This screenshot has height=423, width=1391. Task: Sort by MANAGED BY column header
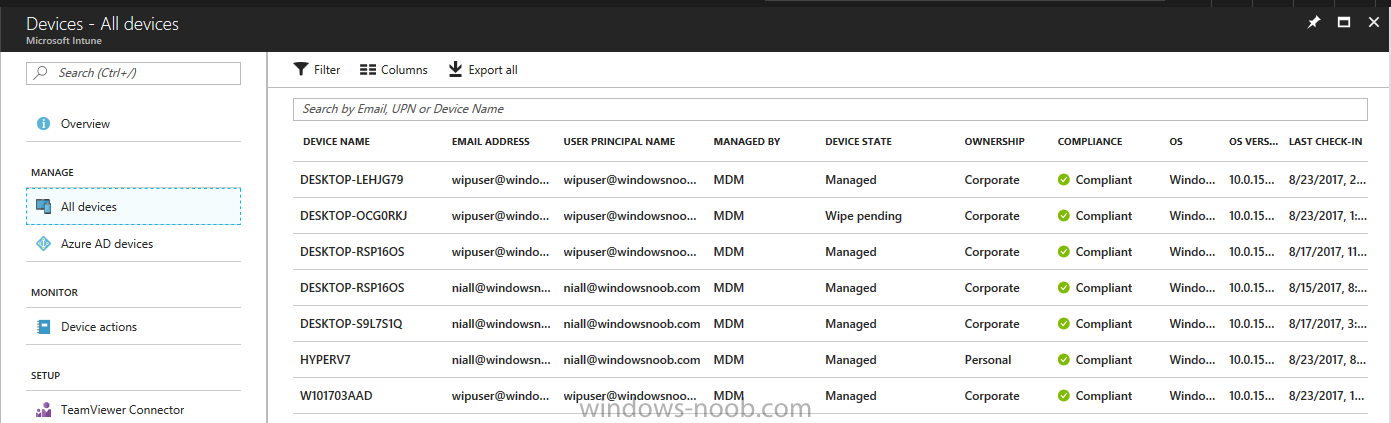tap(747, 142)
